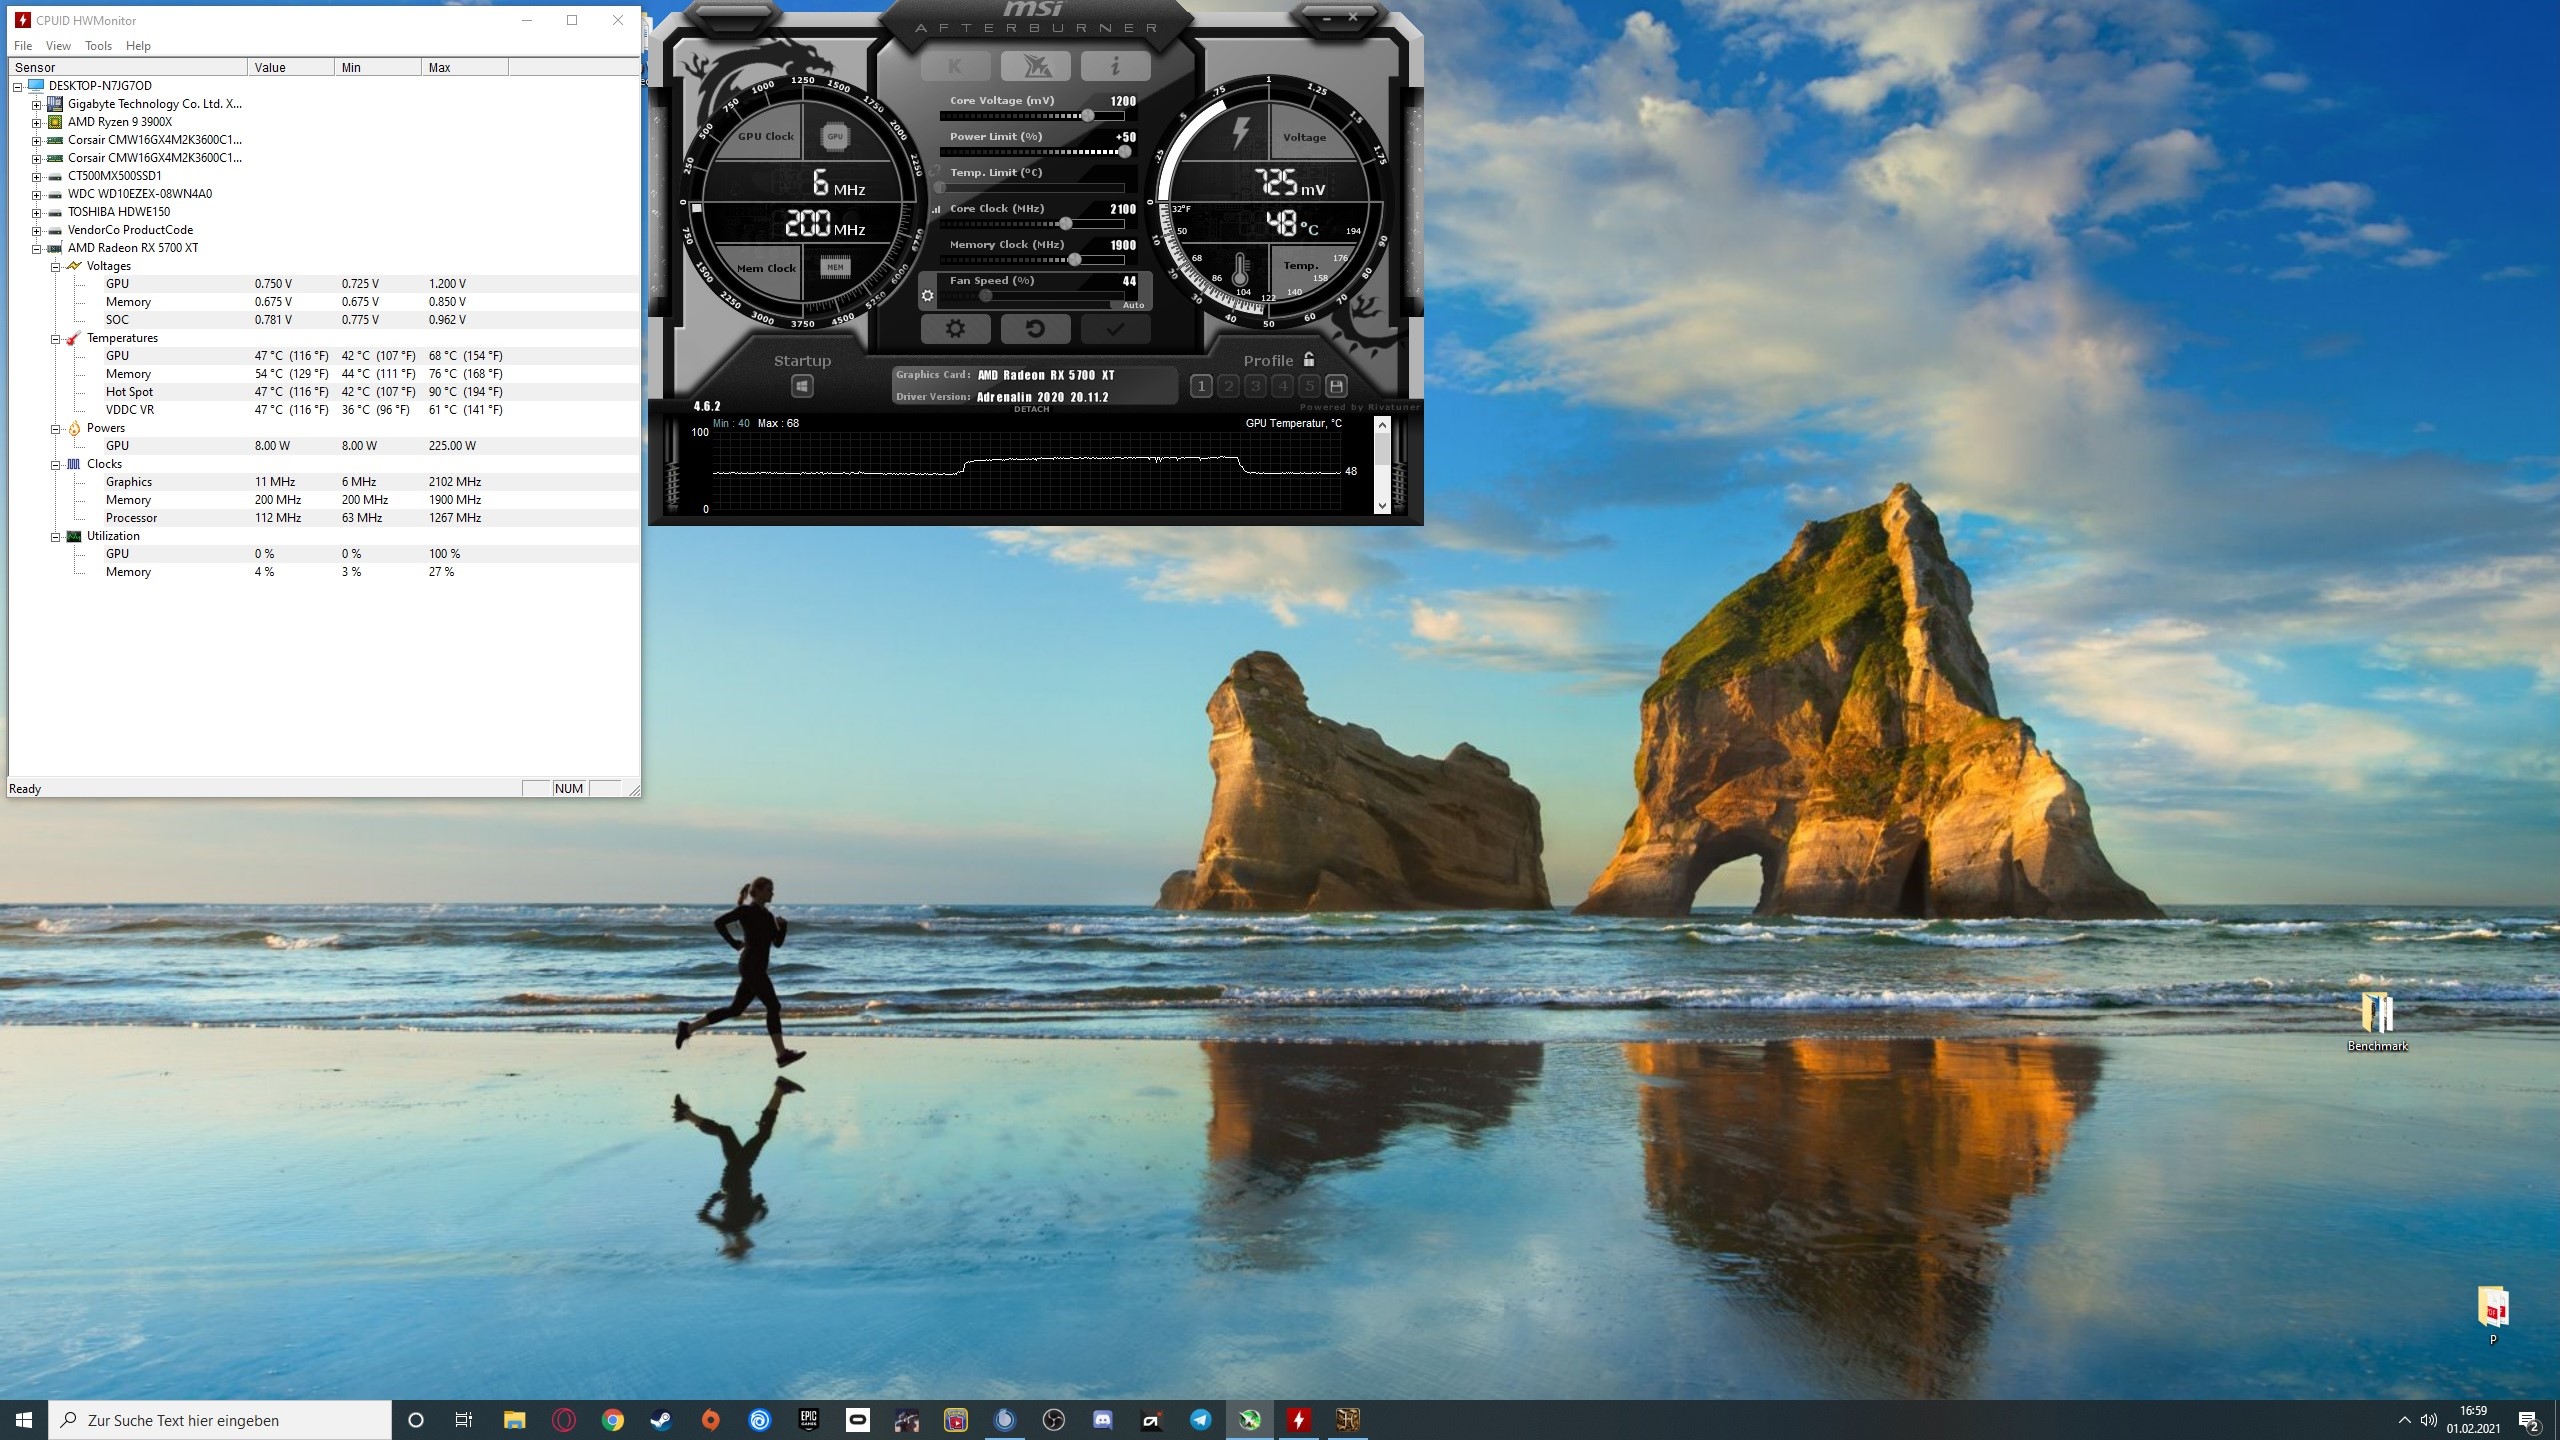Open fan speed settings gear icon
The height and width of the screenshot is (1440, 2560).
pos(927,296)
